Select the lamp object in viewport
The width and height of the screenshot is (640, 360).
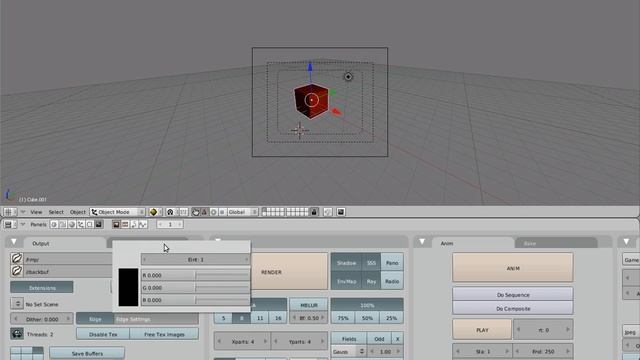[x=348, y=77]
